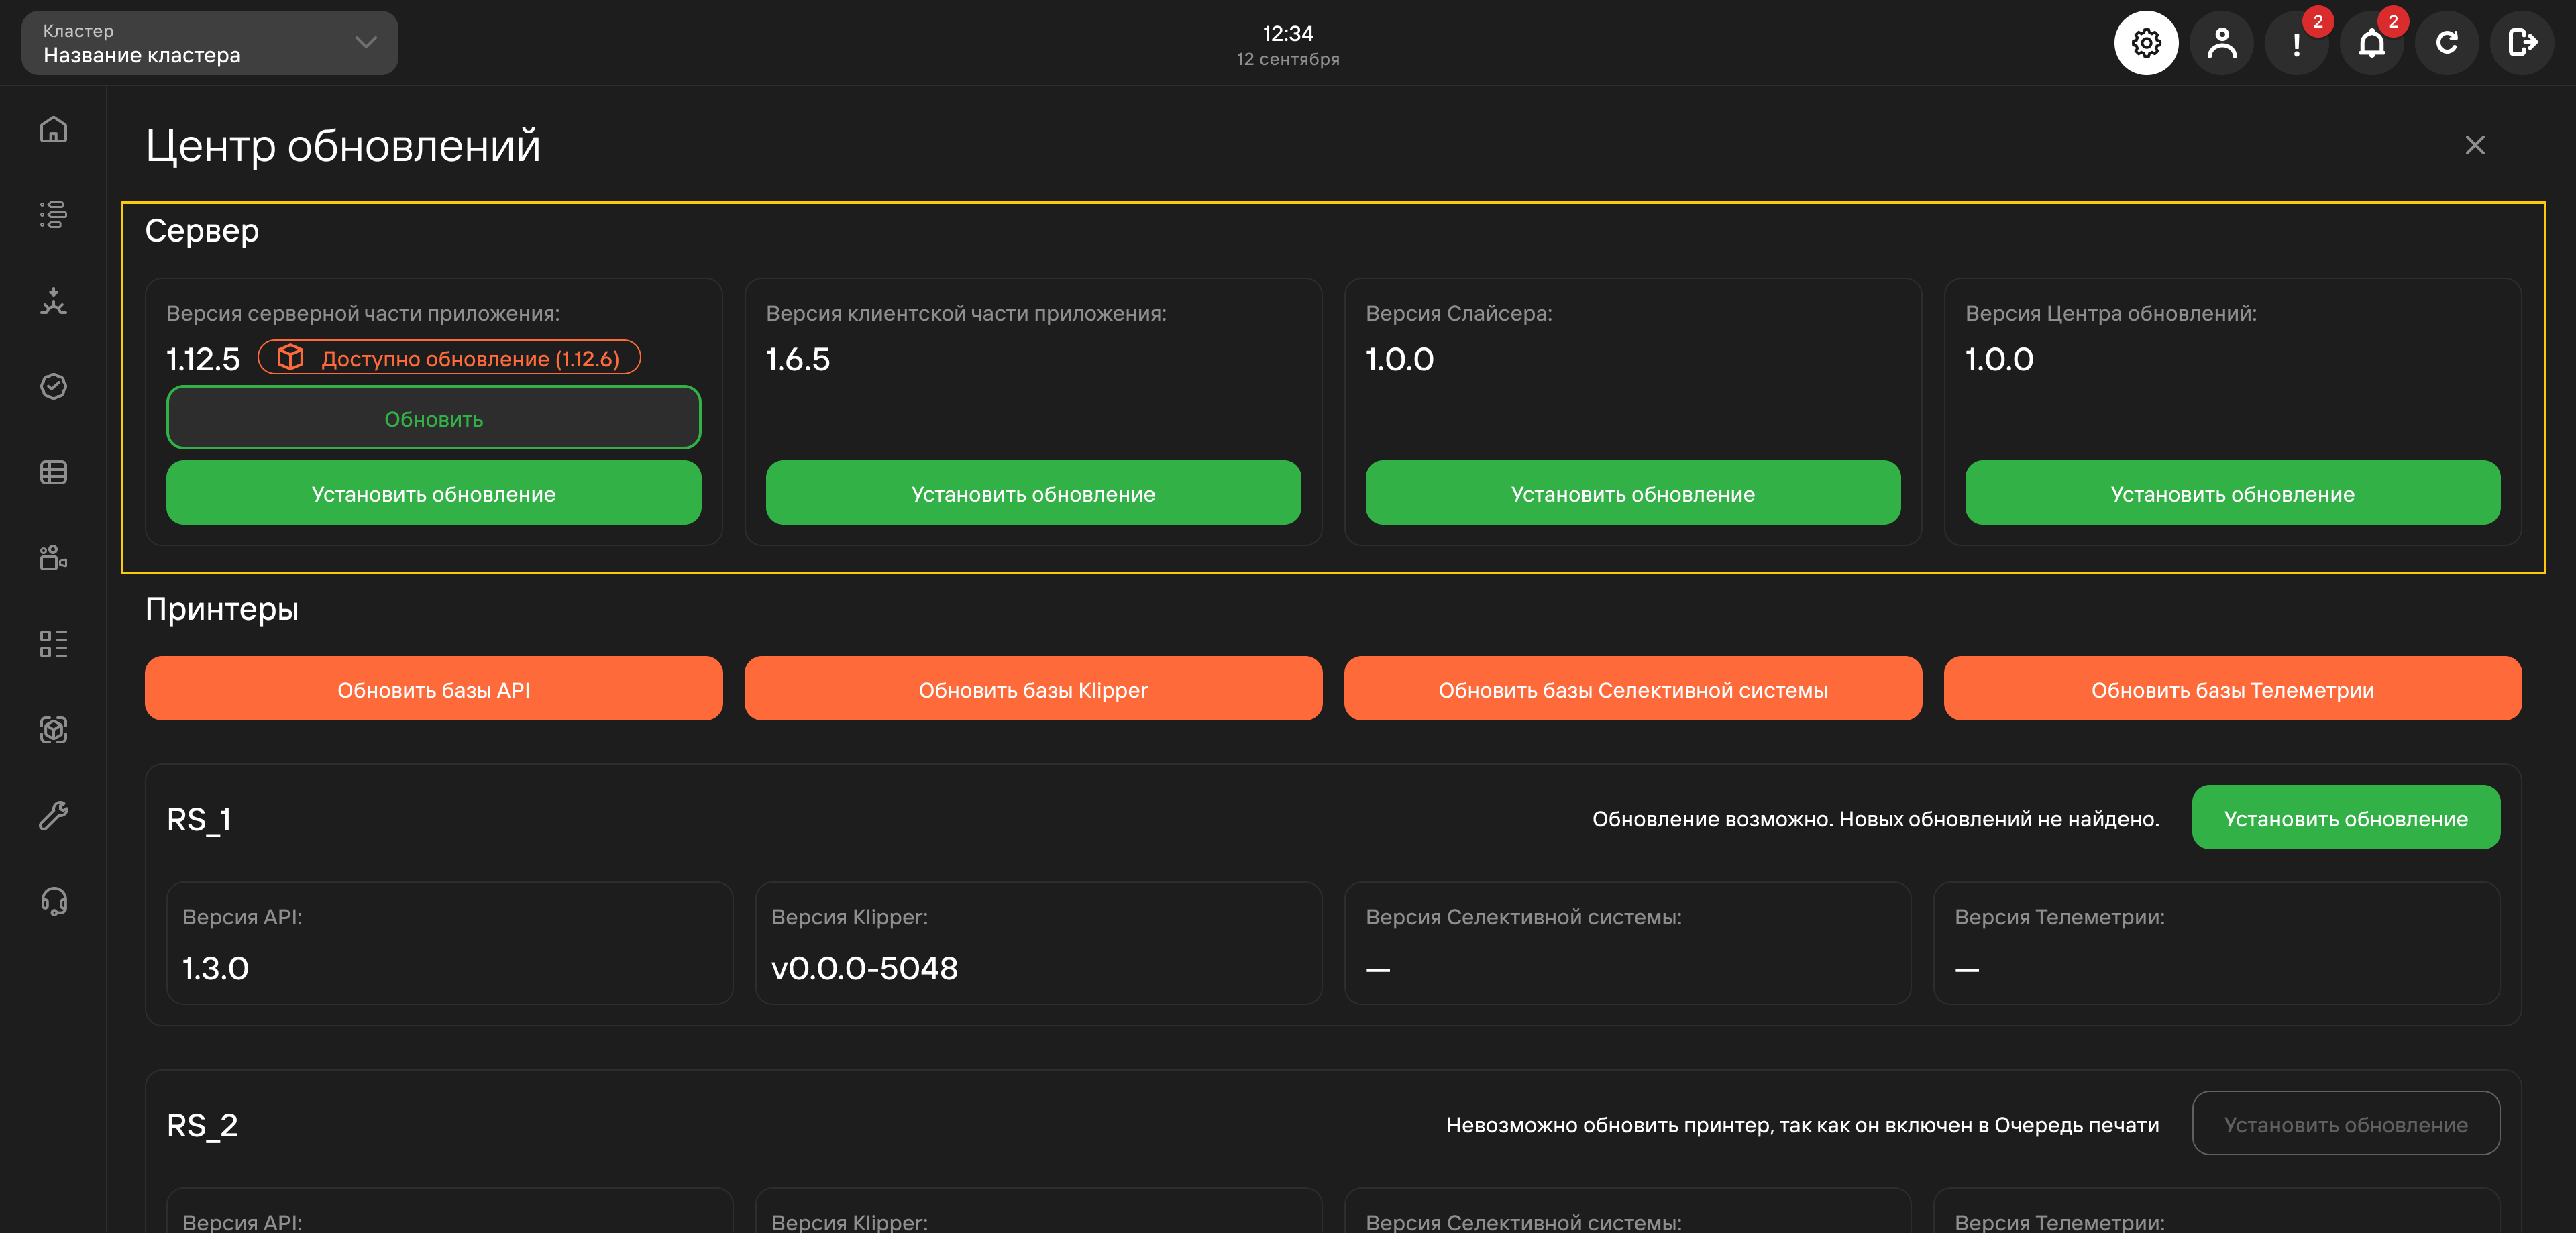2576x1233 pixels.
Task: Open the headset support sidebar icon
Action: click(54, 902)
